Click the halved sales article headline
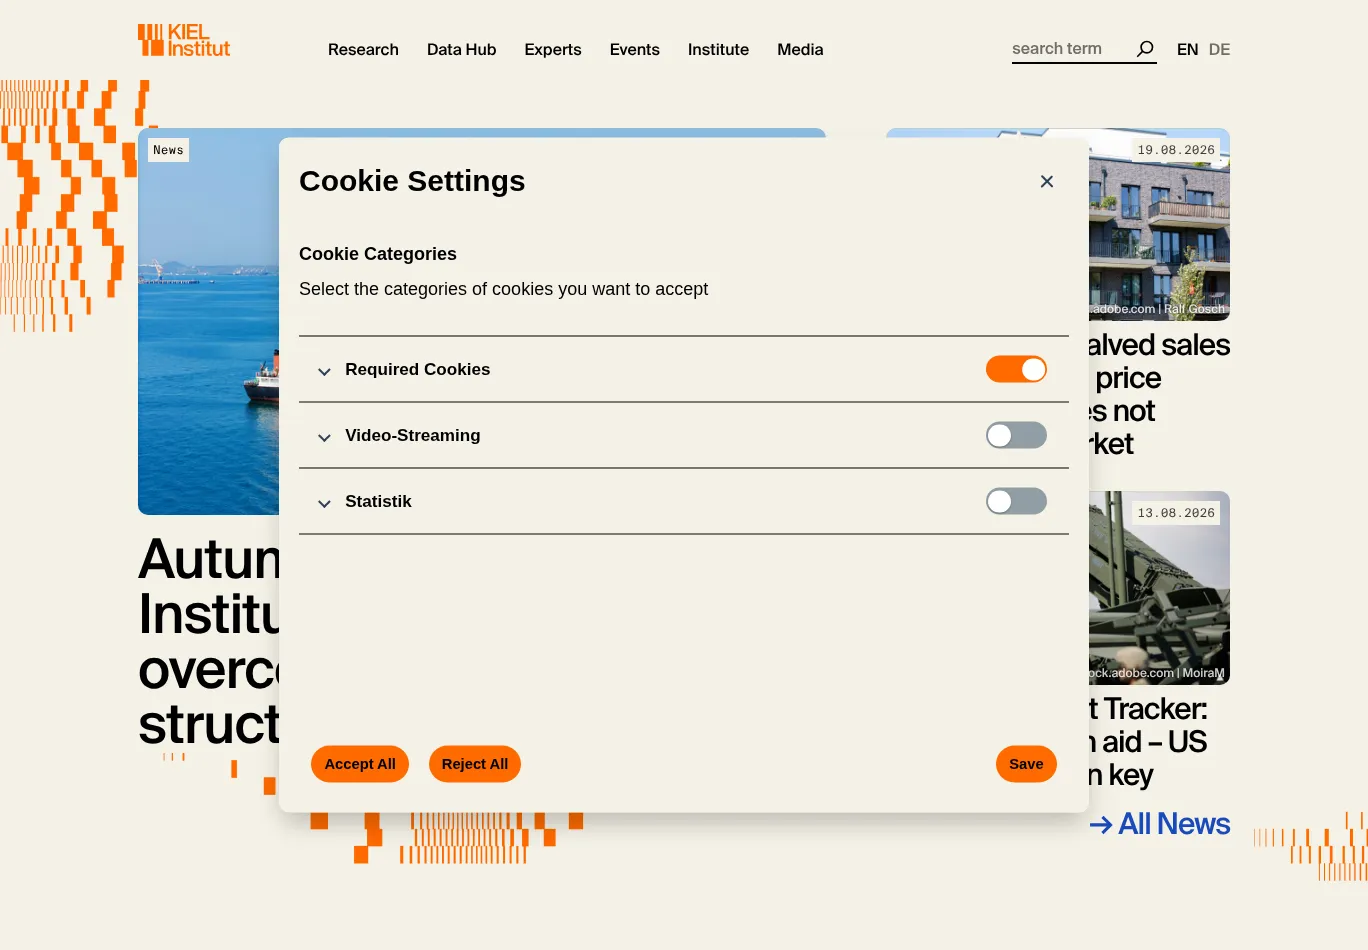 [1159, 394]
